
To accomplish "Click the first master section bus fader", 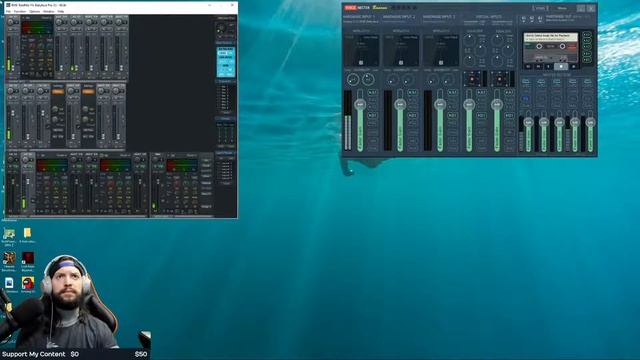I will (528, 122).
